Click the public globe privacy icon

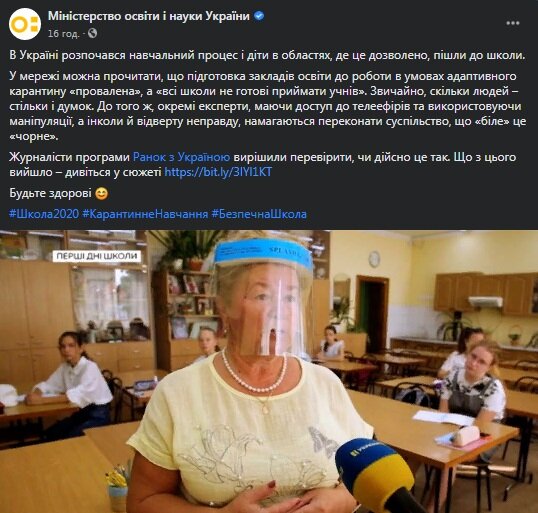coord(93,33)
